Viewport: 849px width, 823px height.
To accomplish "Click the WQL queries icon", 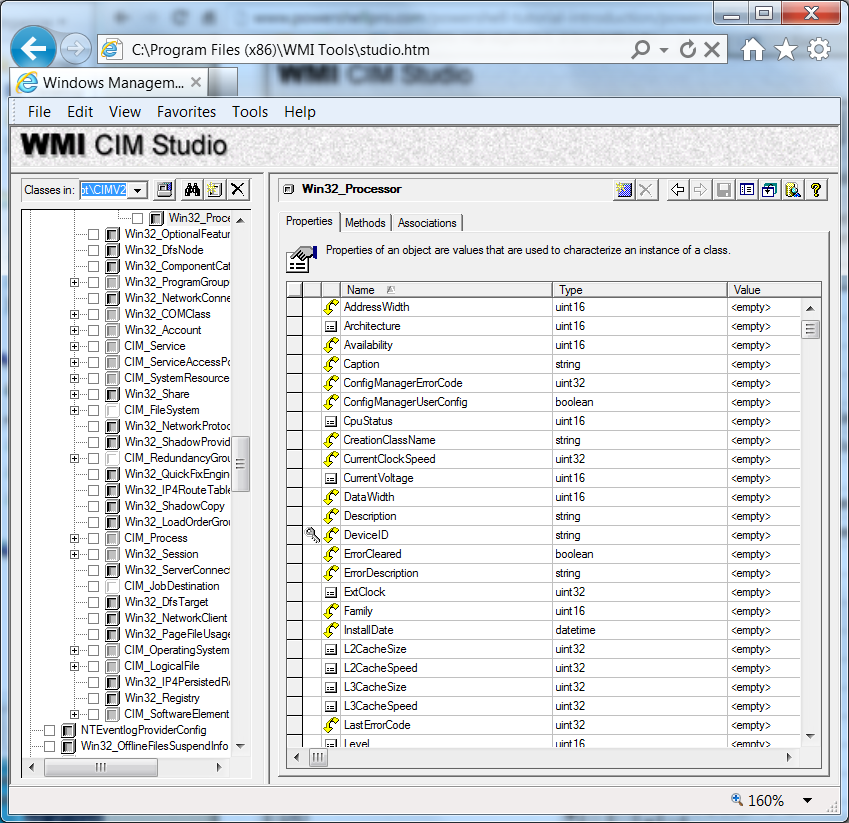I will (x=793, y=190).
